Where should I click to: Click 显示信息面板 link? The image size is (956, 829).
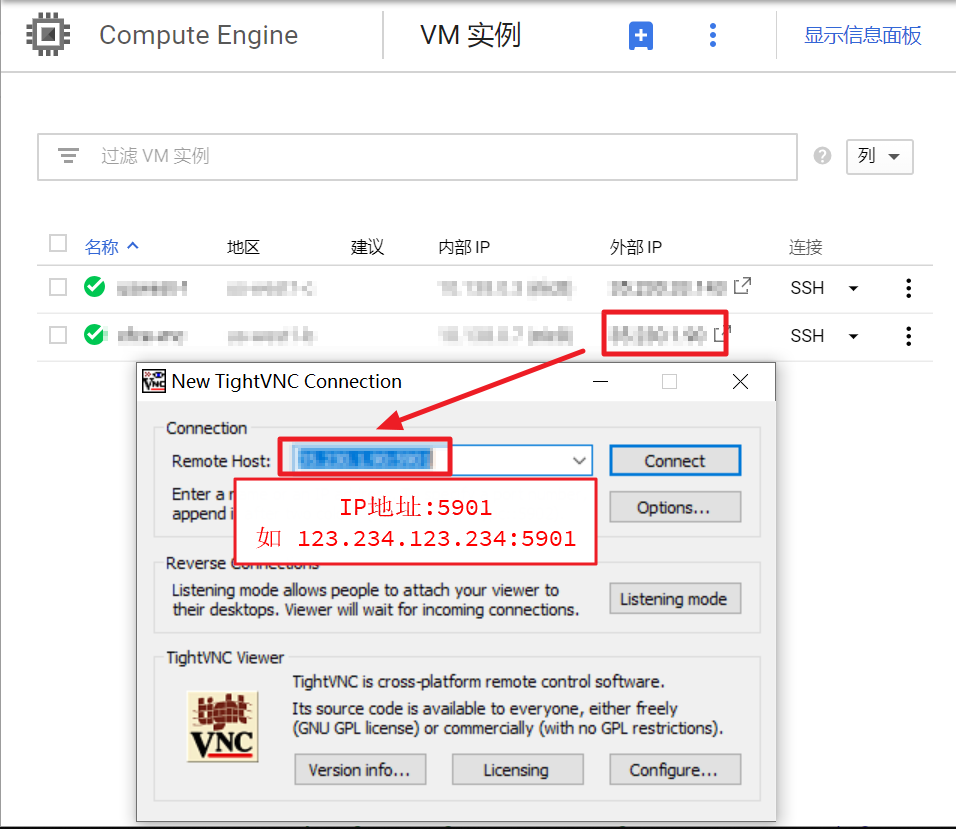click(x=862, y=36)
